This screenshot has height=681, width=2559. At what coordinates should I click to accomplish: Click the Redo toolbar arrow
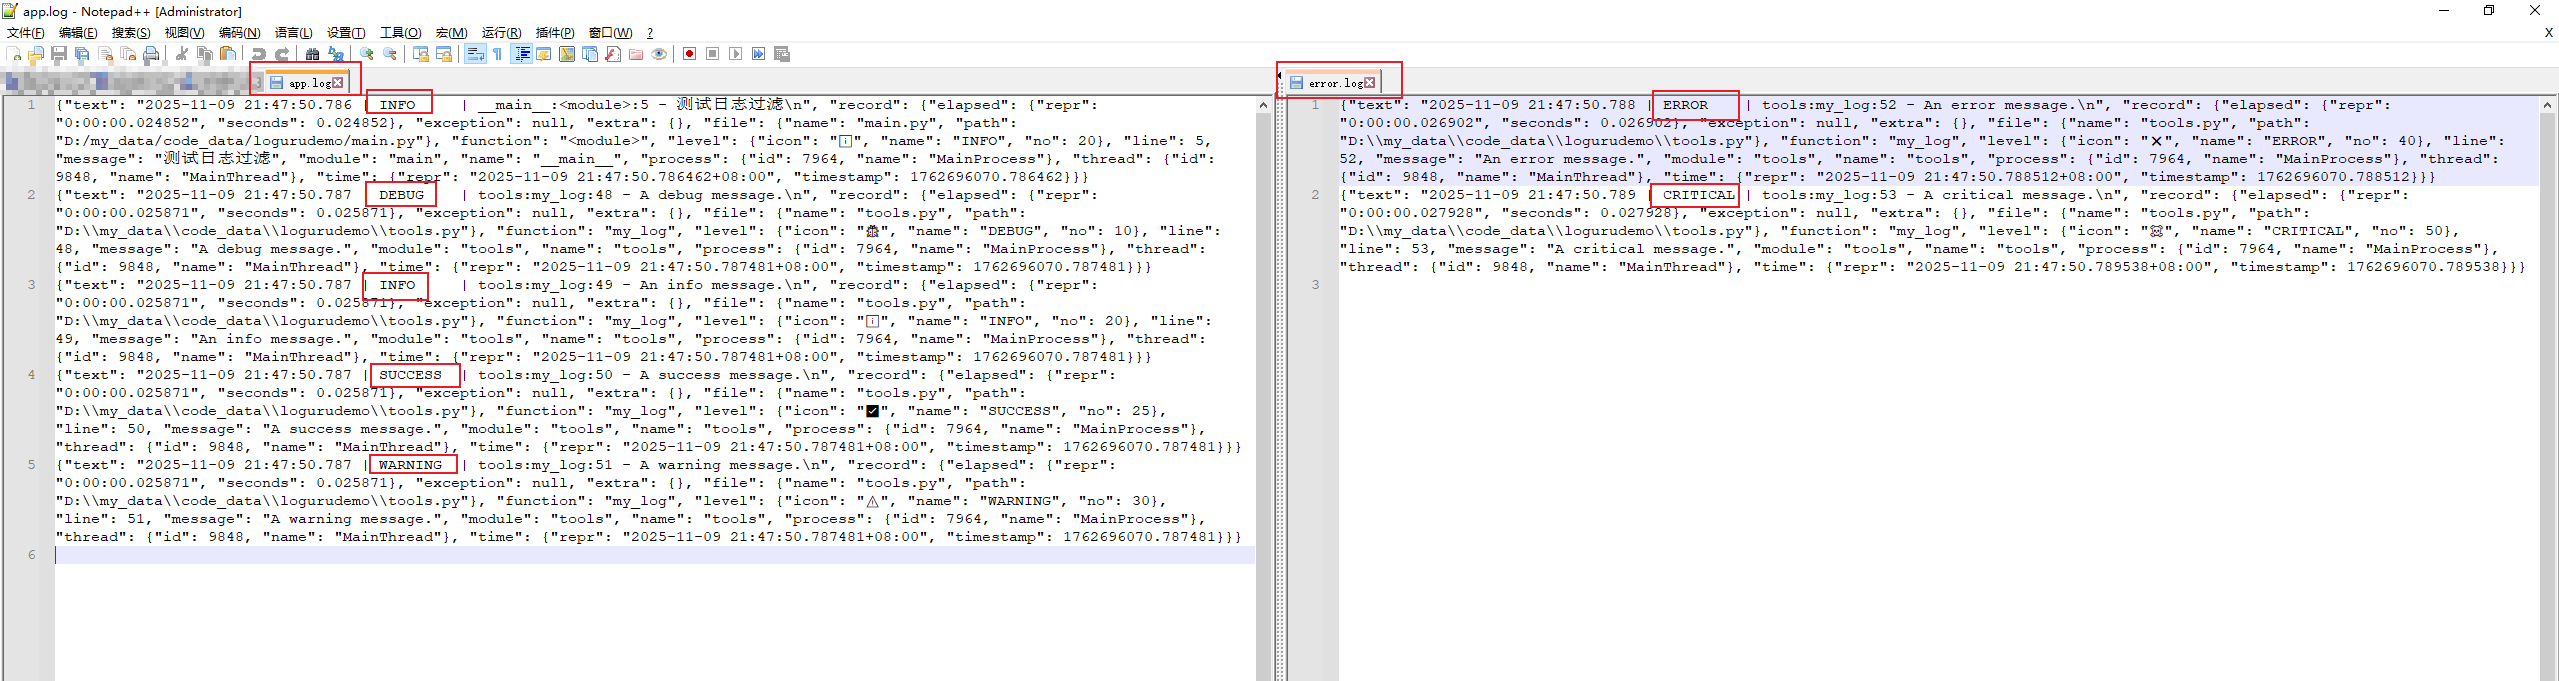[x=282, y=54]
